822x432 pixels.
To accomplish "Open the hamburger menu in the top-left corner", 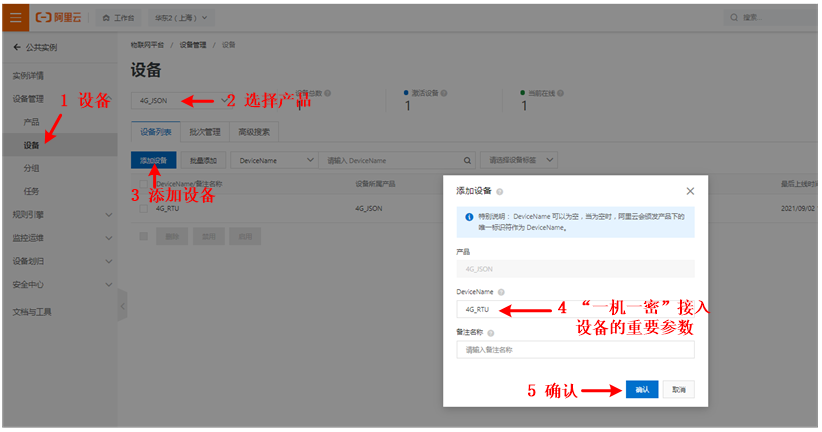I will tap(15, 18).
